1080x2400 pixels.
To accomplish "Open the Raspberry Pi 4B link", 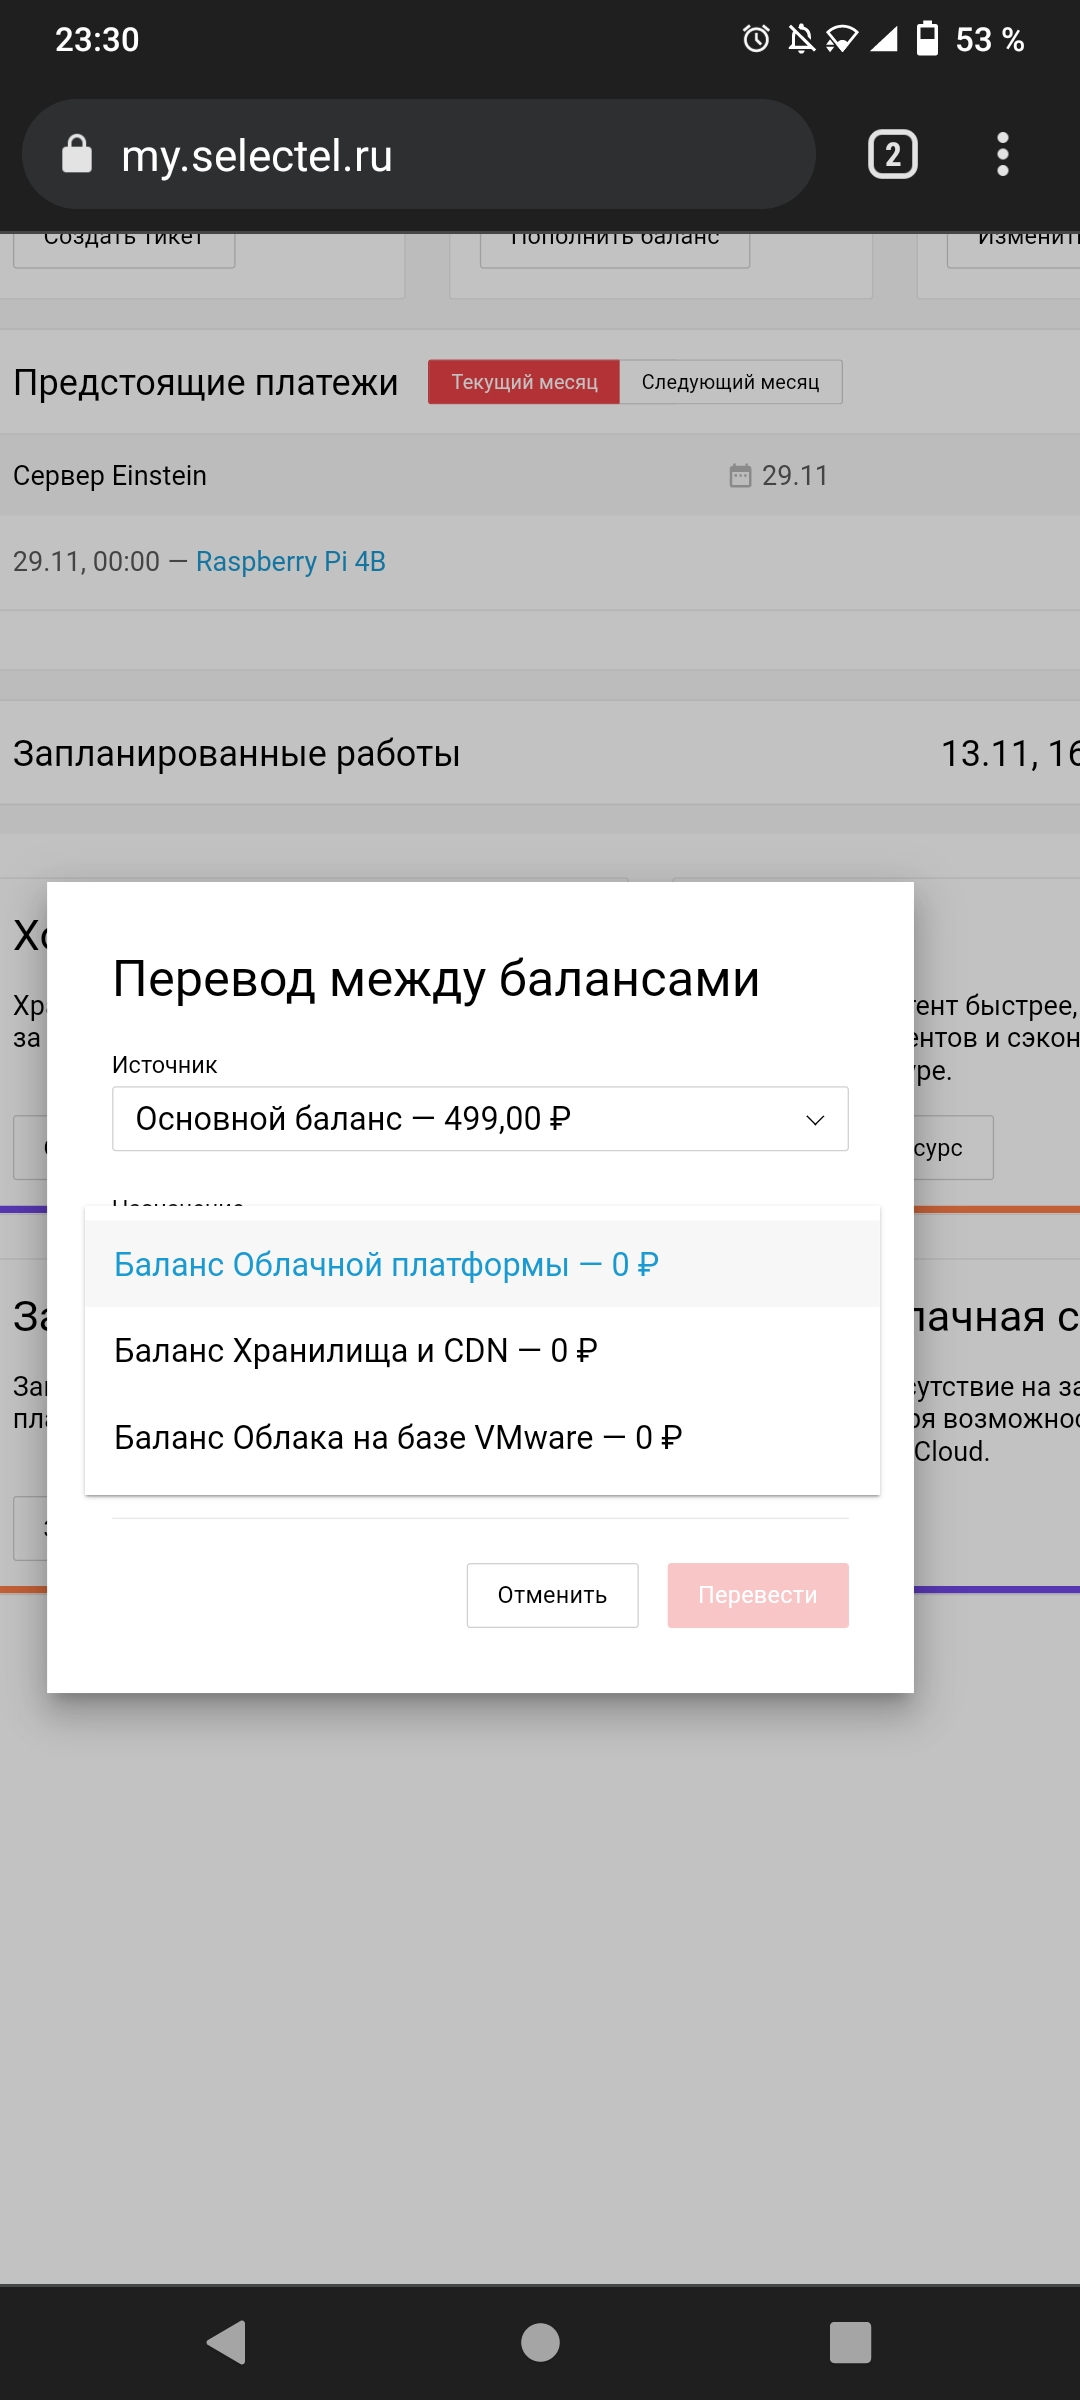I will (290, 561).
